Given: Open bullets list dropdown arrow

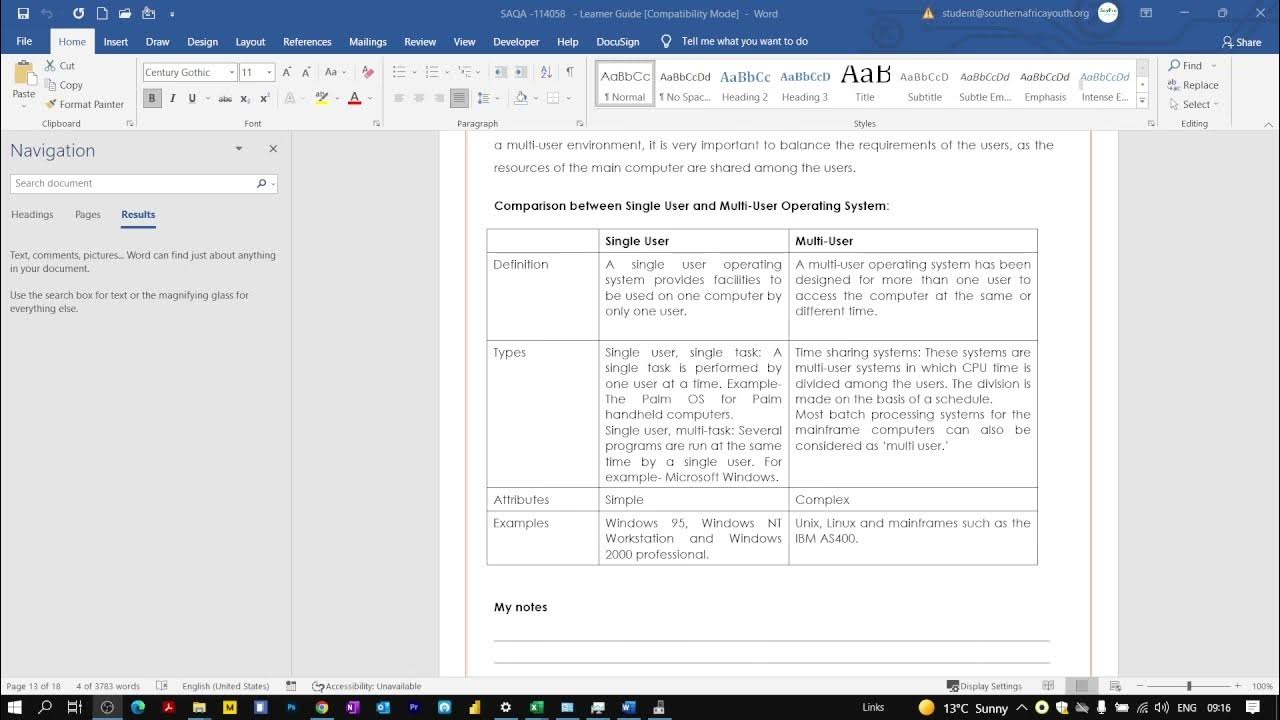Looking at the screenshot, I should point(414,72).
